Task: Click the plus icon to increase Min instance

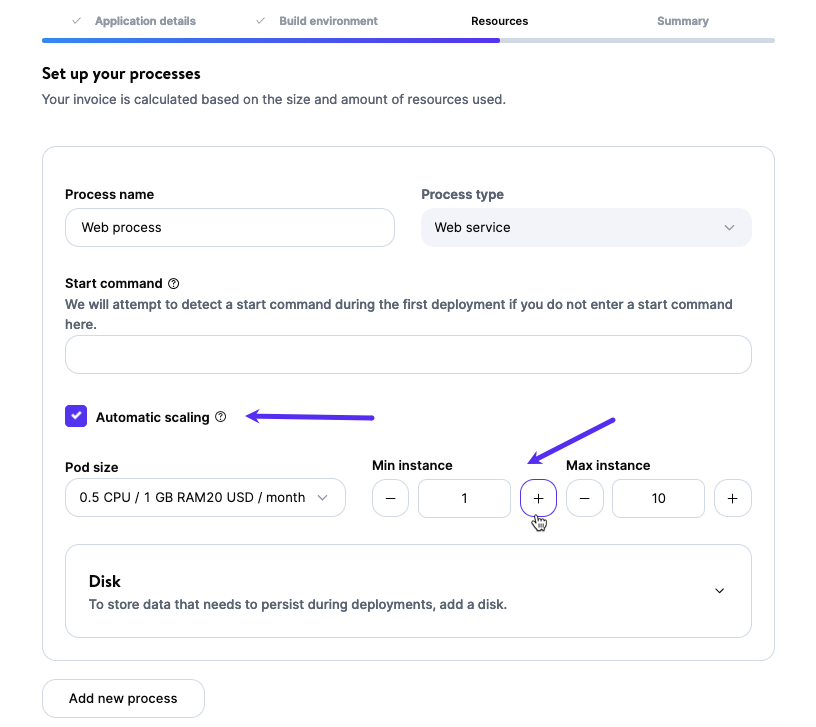Action: [x=538, y=497]
